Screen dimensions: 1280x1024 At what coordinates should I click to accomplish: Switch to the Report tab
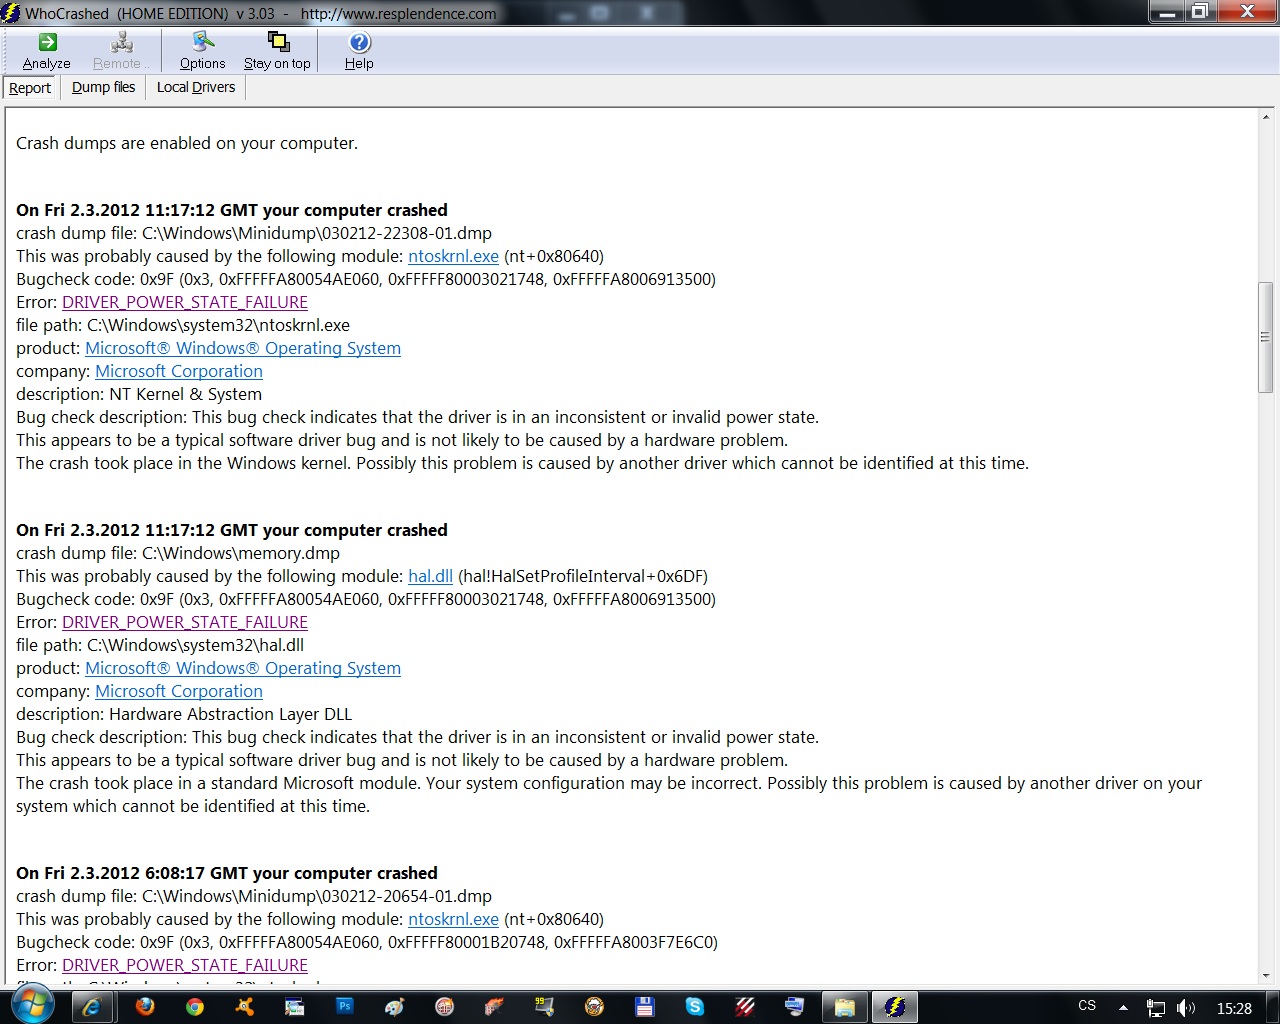coord(30,88)
